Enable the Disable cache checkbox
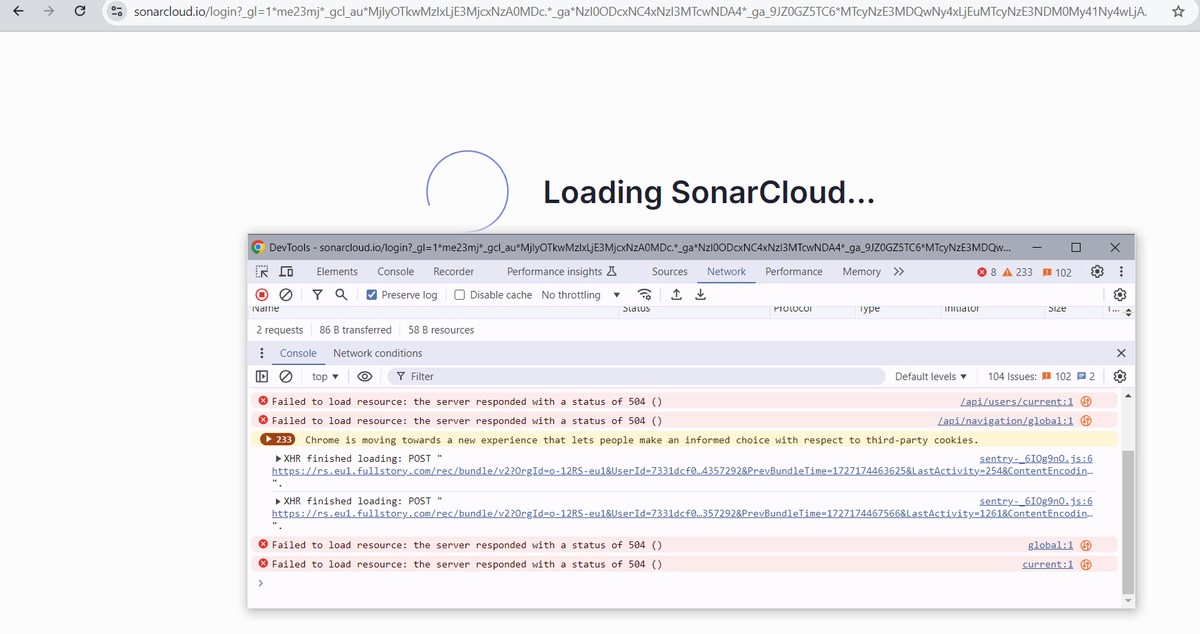The height and width of the screenshot is (634, 1200). pyautogui.click(x=460, y=295)
